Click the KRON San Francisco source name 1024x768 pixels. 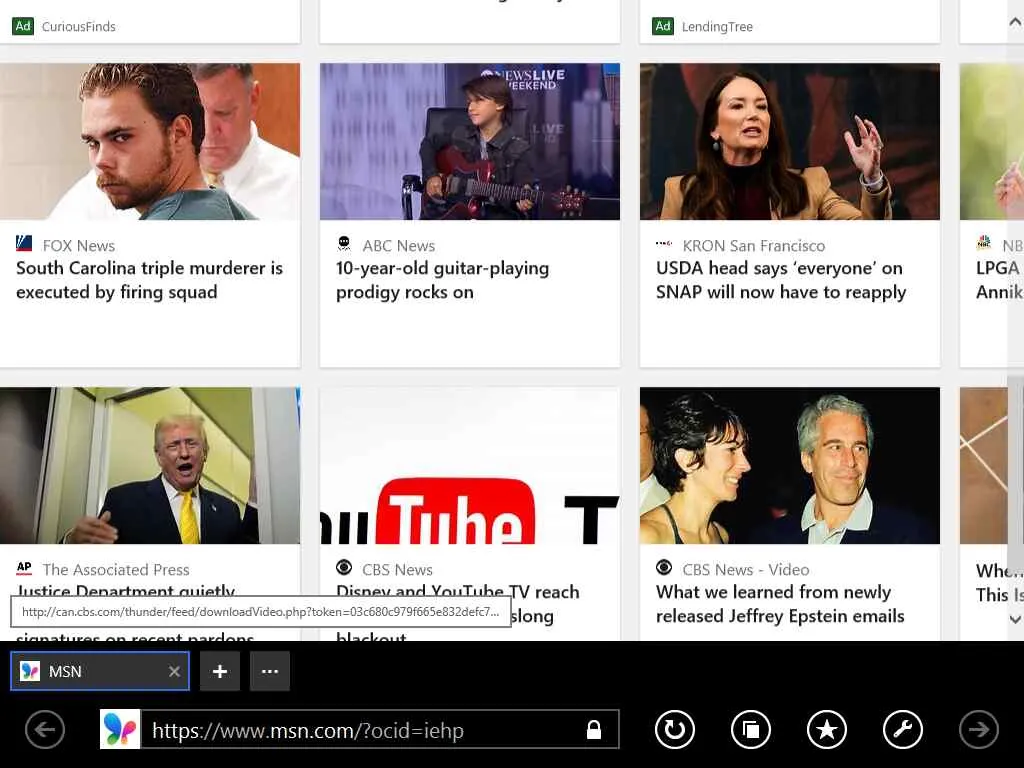coord(754,246)
